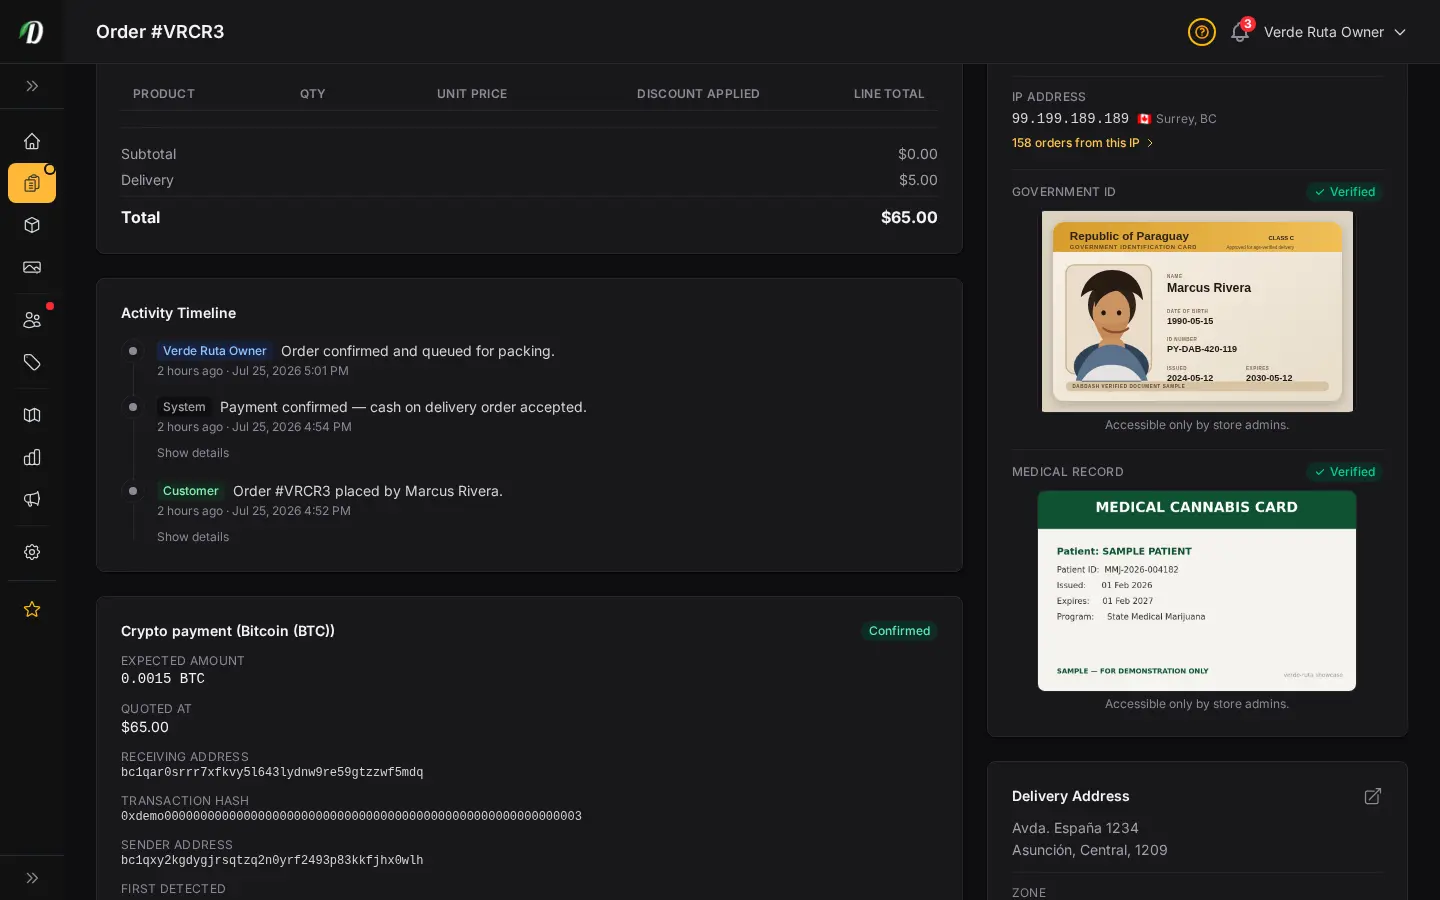Image resolution: width=1440 pixels, height=900 pixels.
Task: Click the PRODUCT column header
Action: [x=164, y=94]
